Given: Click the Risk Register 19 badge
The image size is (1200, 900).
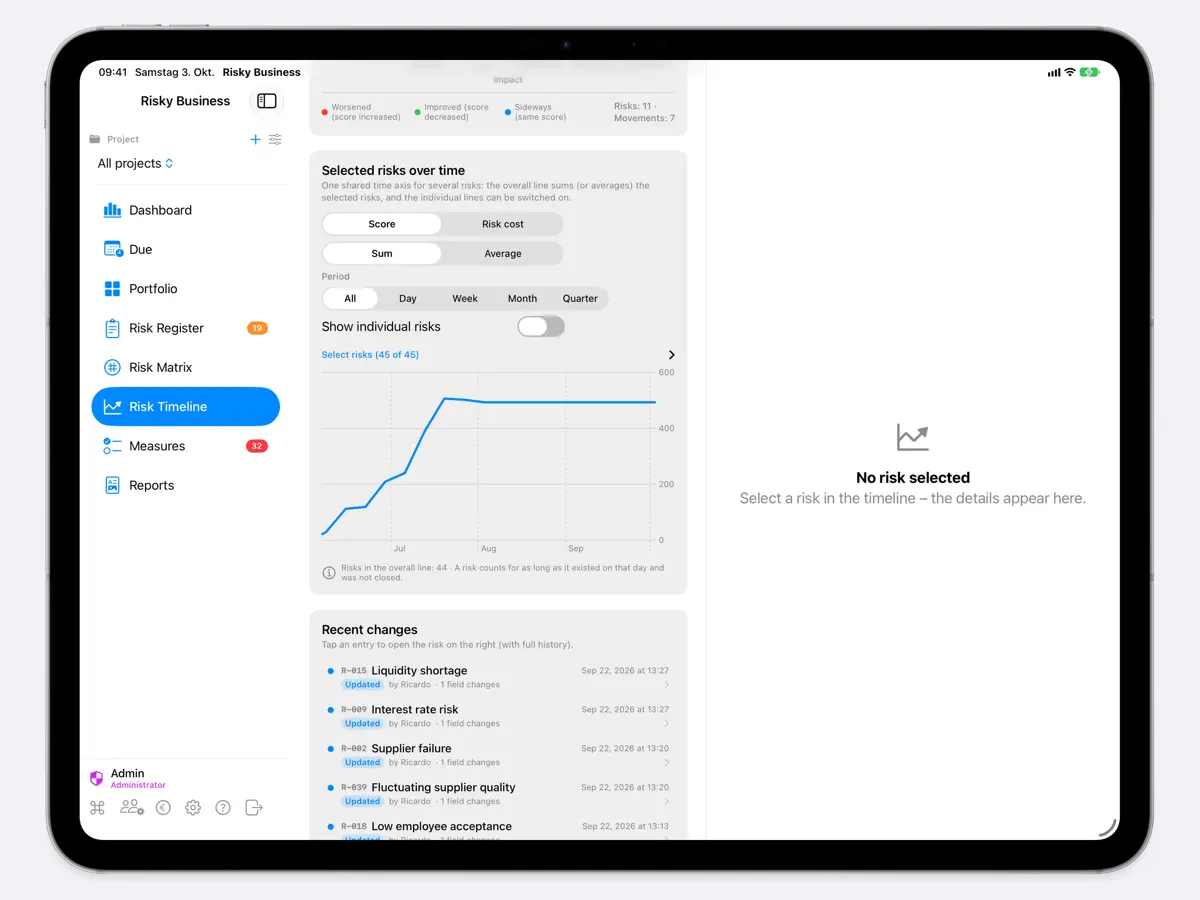Looking at the screenshot, I should (257, 328).
